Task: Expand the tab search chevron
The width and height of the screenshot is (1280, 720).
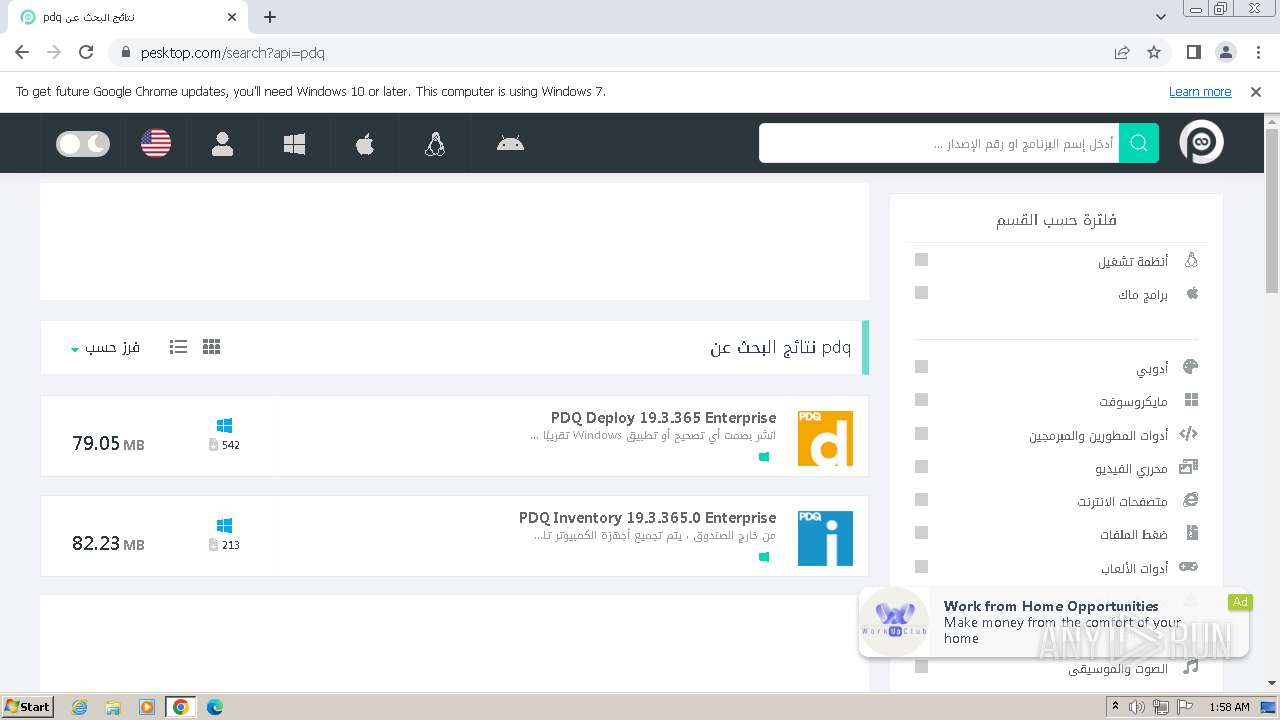Action: 1161,17
